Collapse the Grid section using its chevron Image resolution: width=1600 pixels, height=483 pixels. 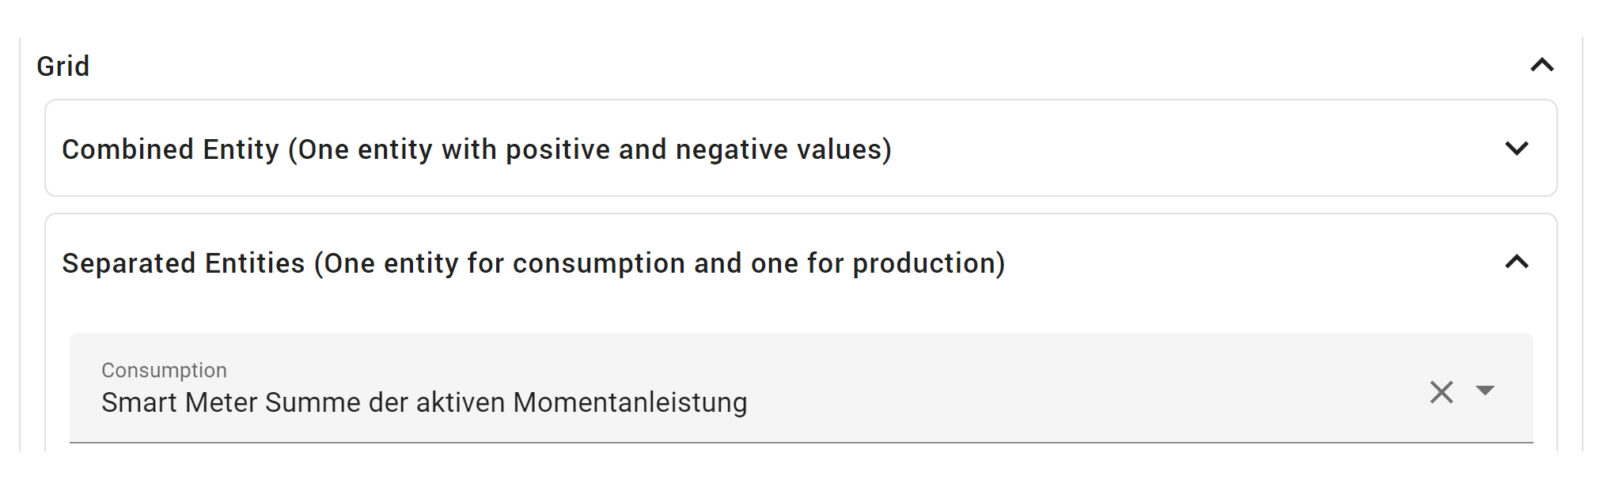tap(1542, 66)
